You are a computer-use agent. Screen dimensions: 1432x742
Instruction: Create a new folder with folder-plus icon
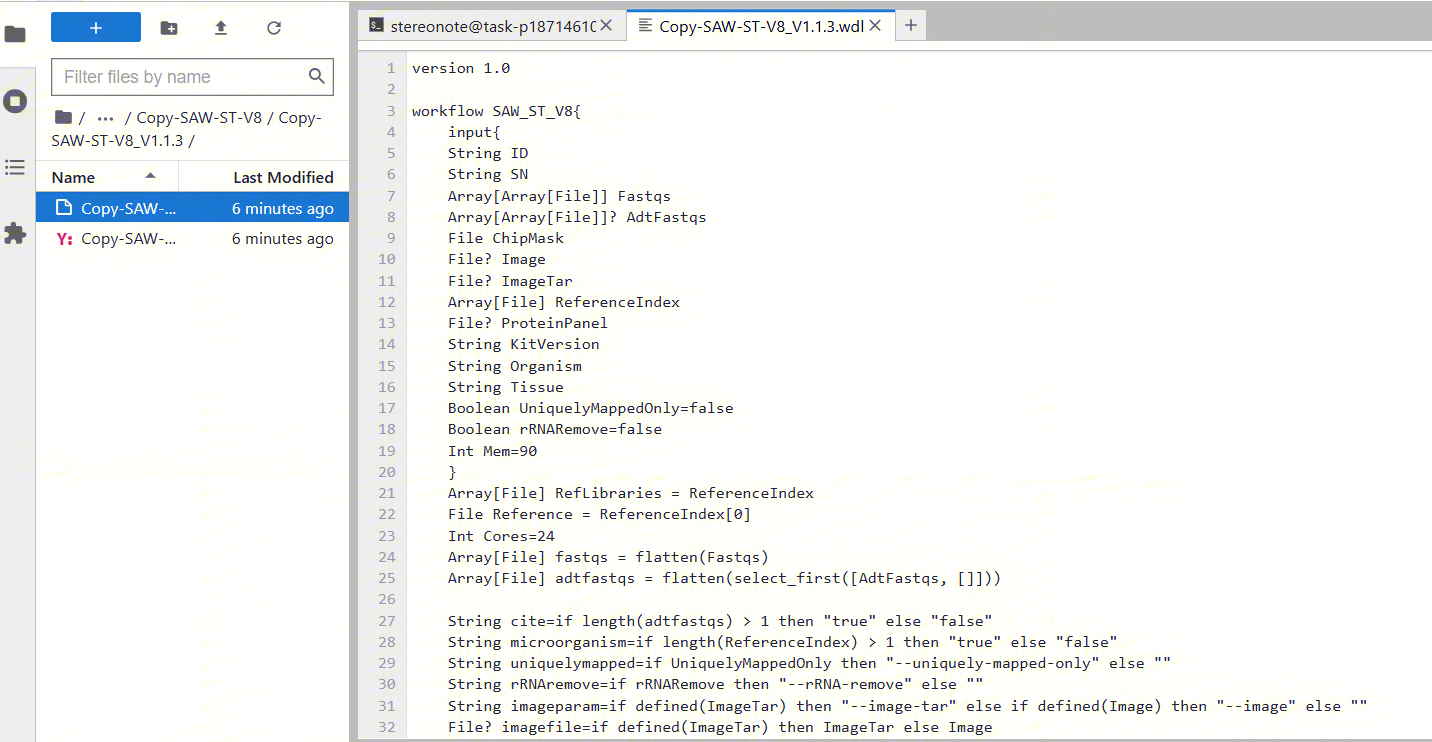[x=169, y=28]
